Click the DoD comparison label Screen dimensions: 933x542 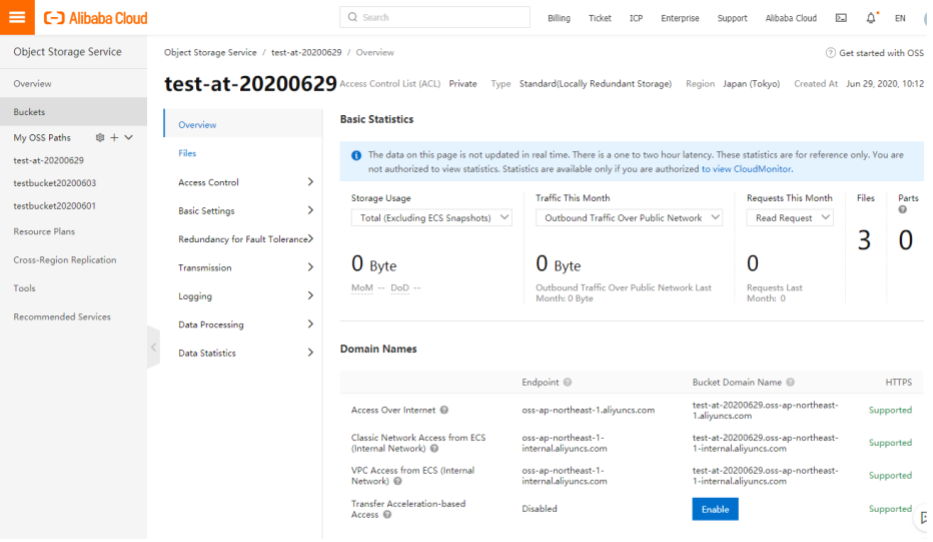coord(400,288)
